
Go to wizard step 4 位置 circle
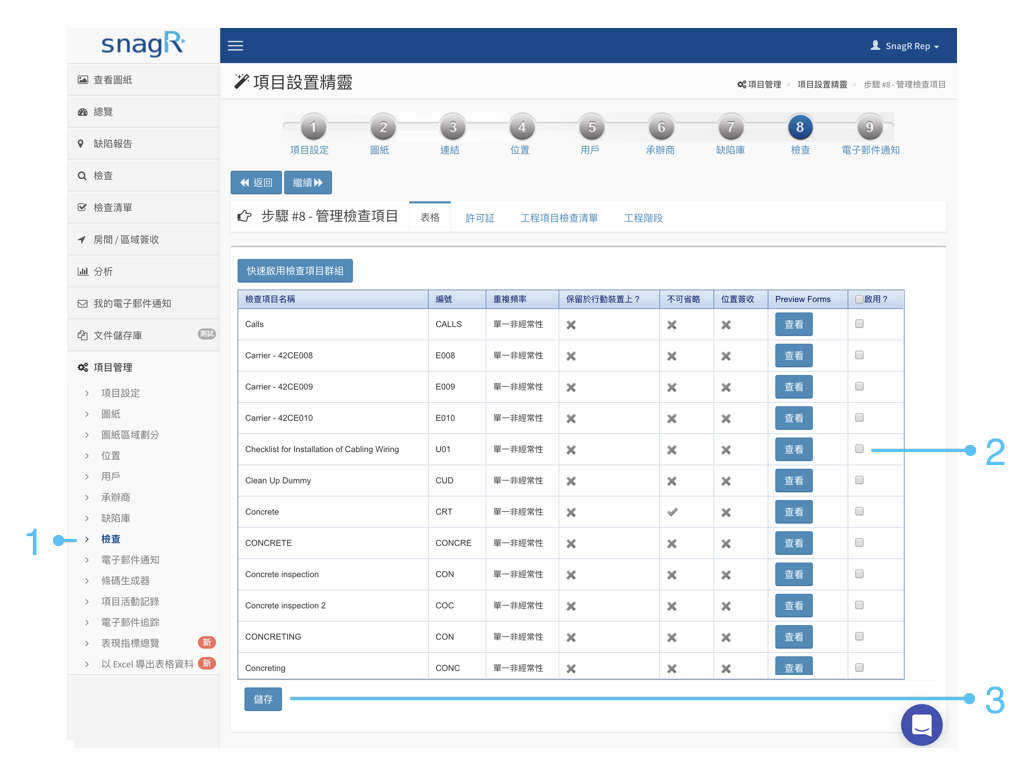pos(522,127)
